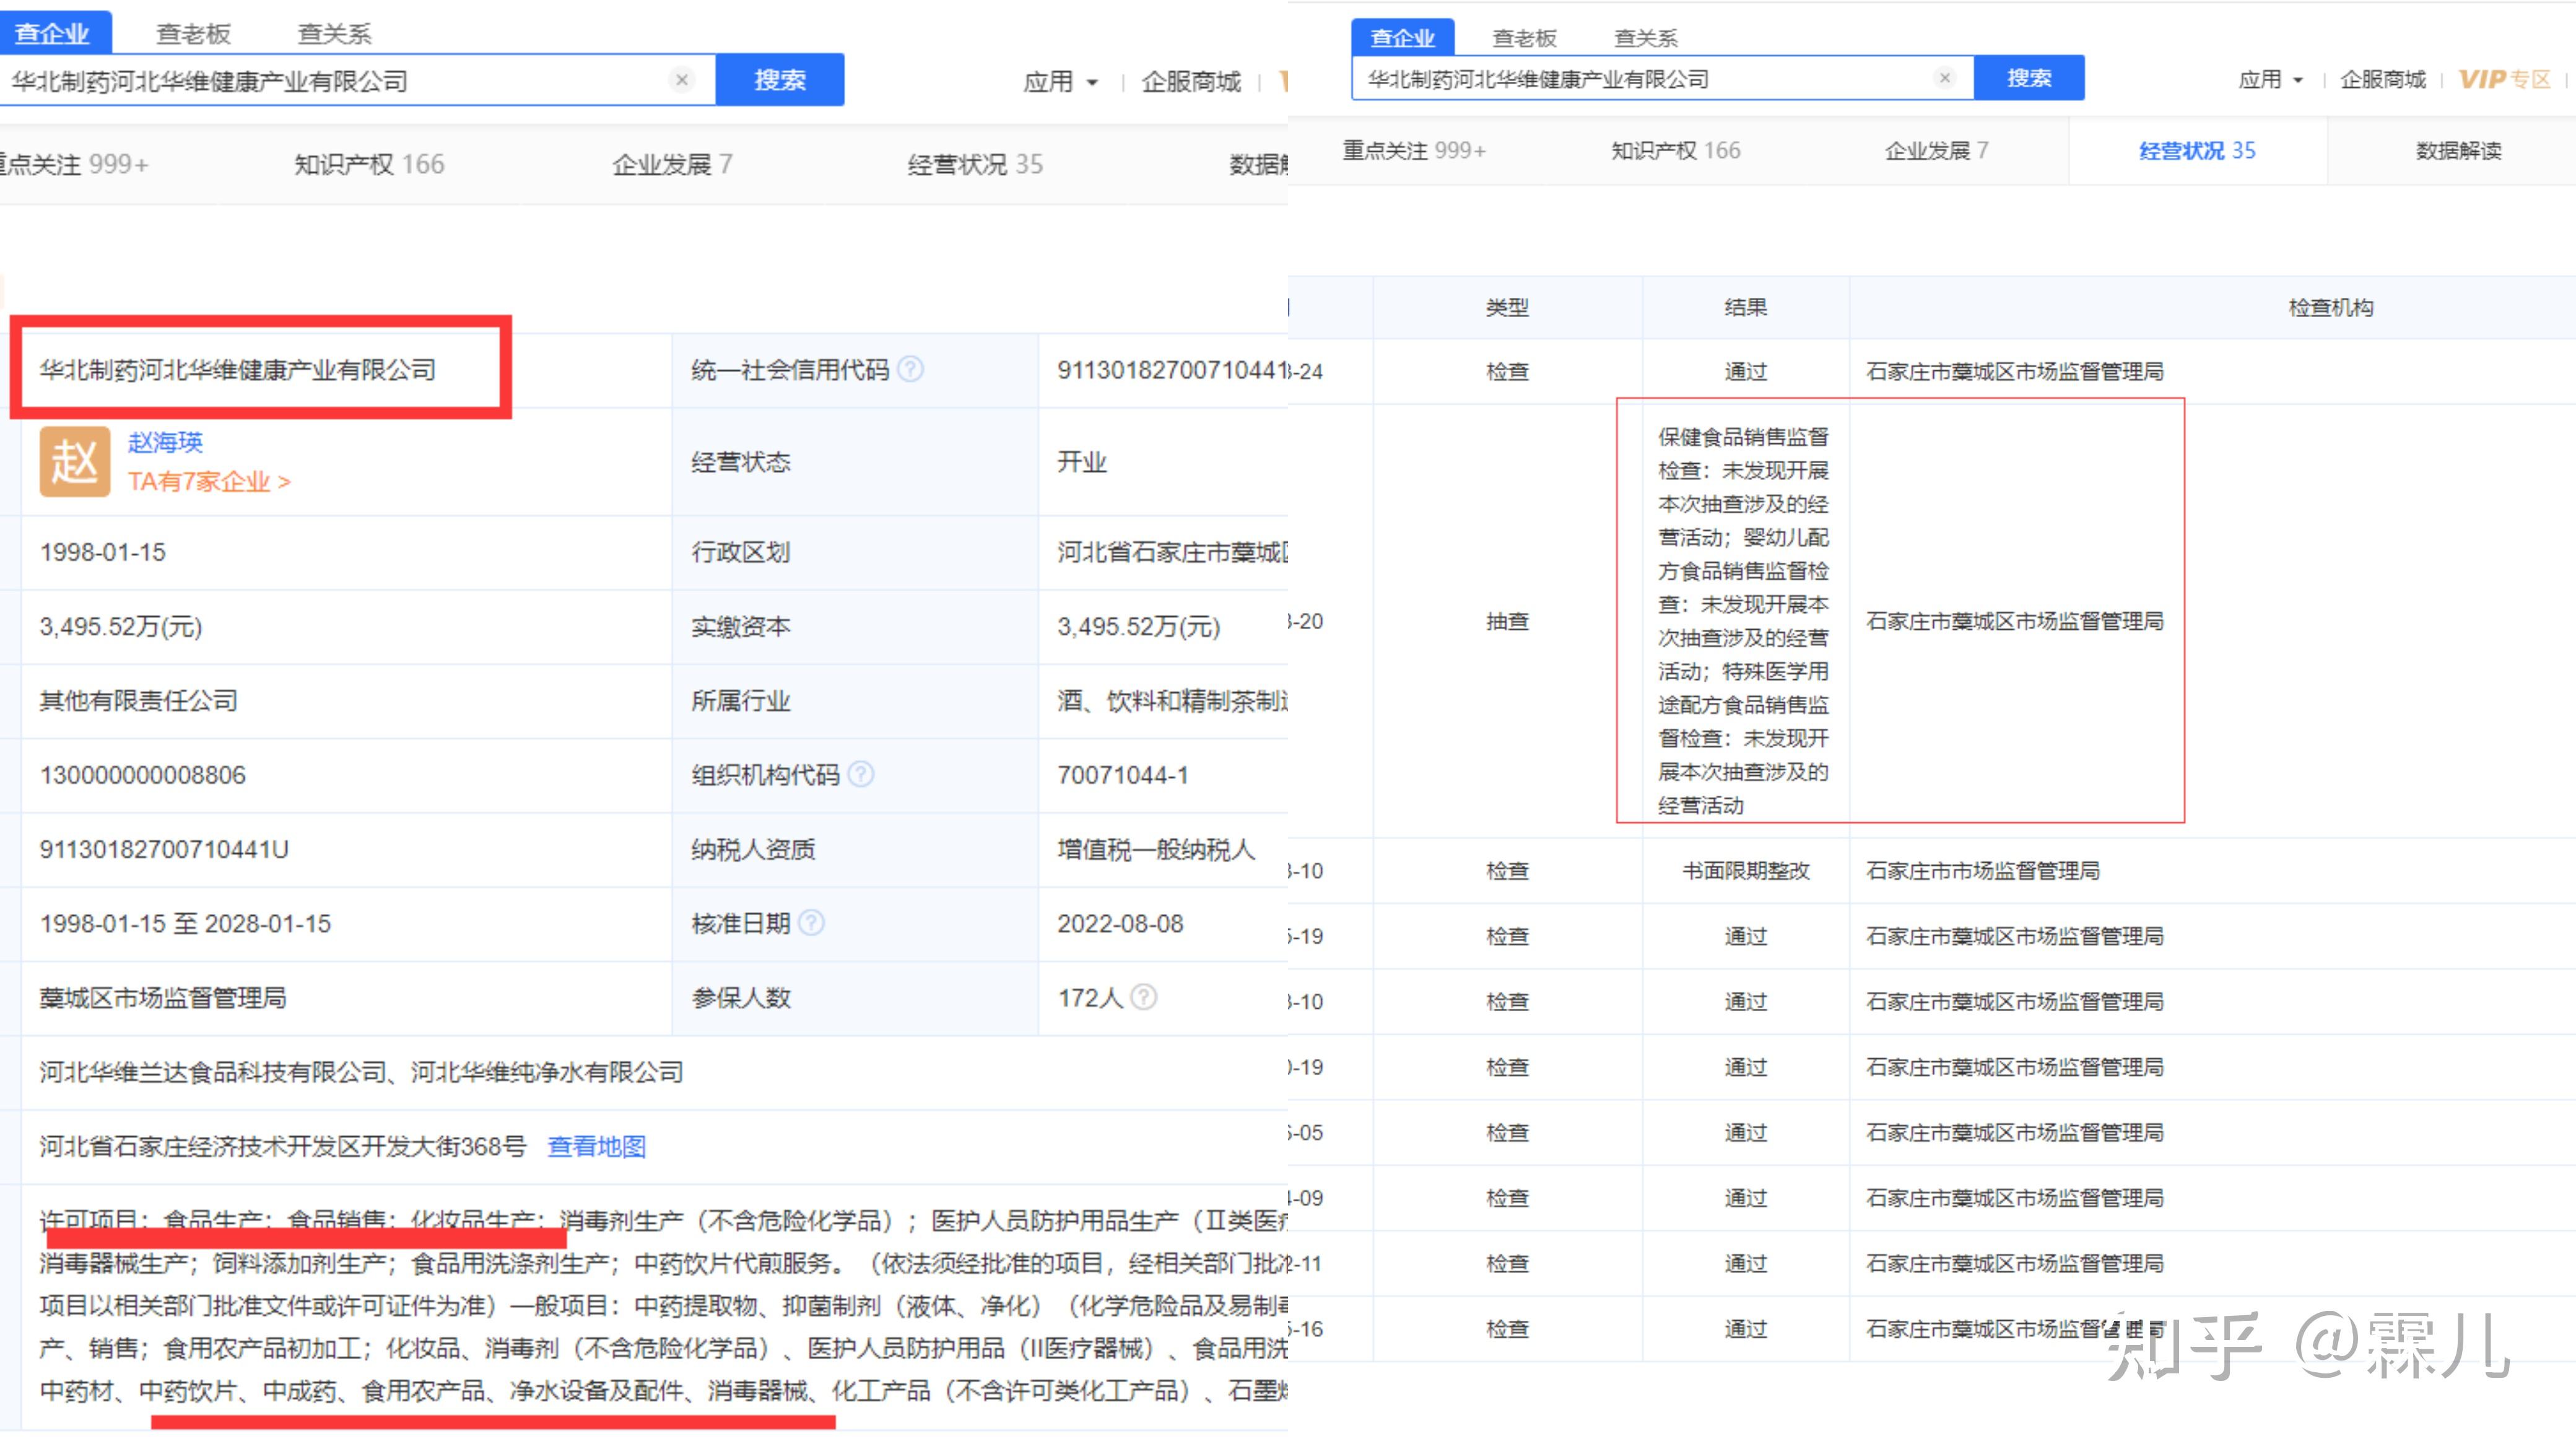The height and width of the screenshot is (1449, 2576).
Task: Open the 应用 dropdown in left header
Action: click(x=1060, y=82)
